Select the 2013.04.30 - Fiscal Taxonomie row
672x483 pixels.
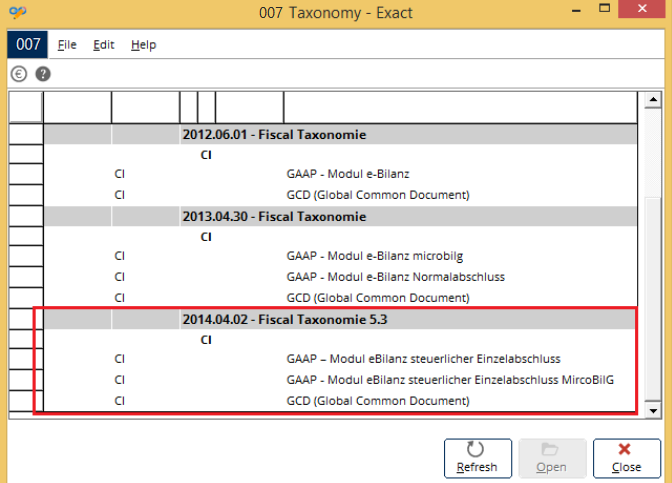point(340,216)
